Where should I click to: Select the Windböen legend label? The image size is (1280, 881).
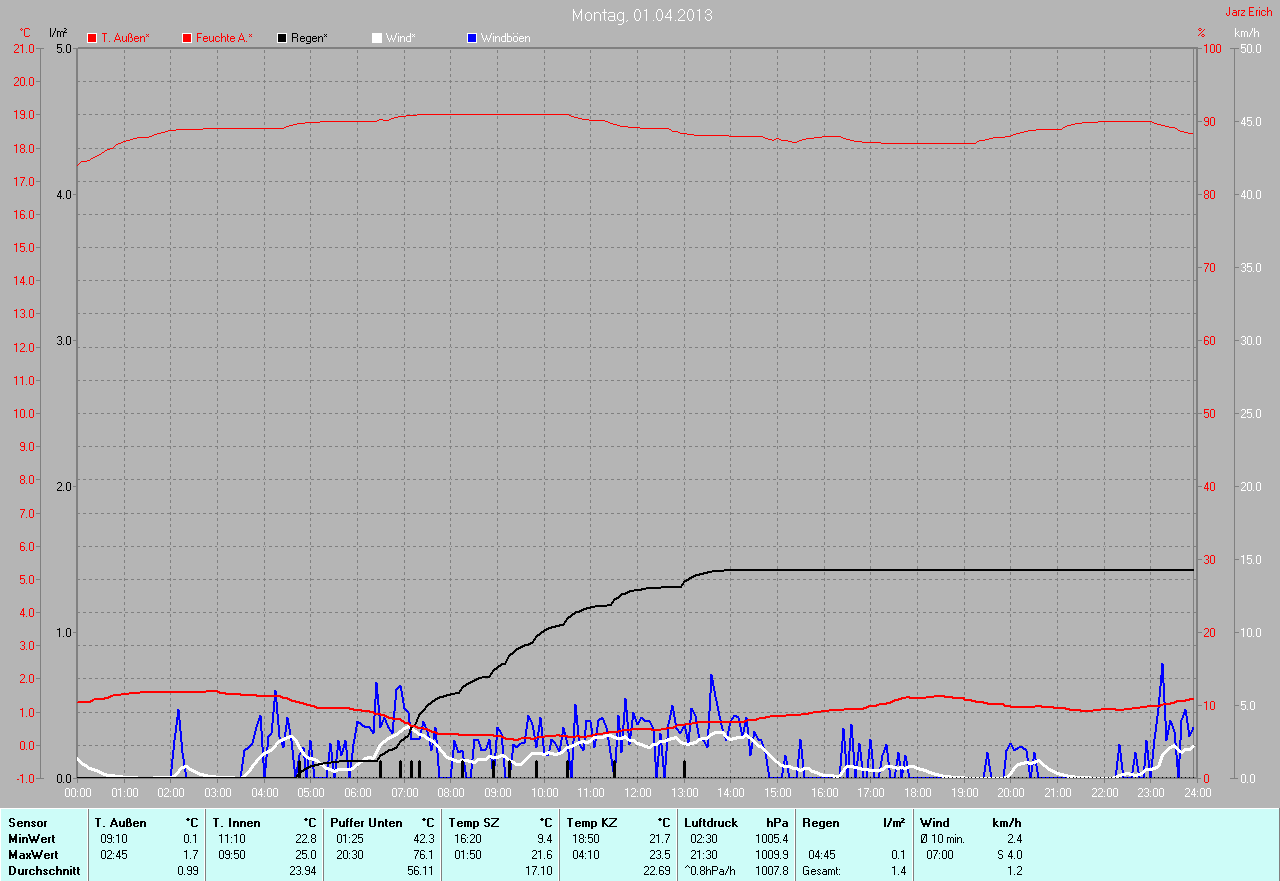(x=505, y=38)
